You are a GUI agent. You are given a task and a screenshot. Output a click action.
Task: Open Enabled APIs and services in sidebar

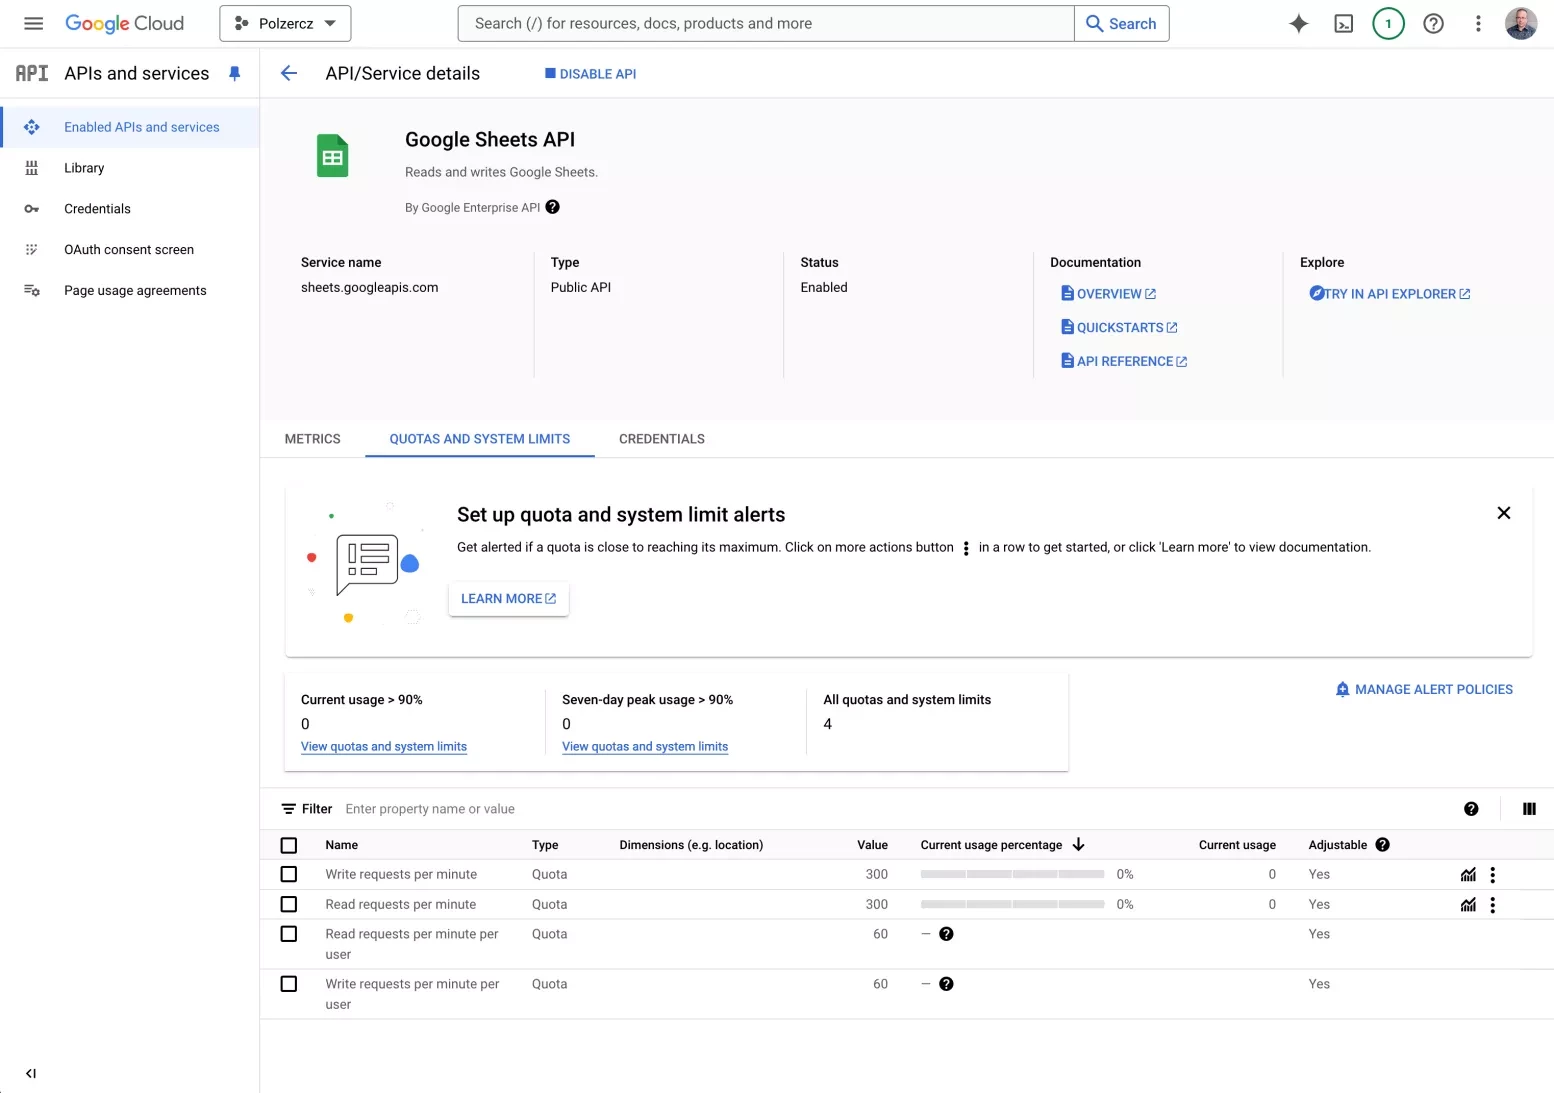coord(130,127)
